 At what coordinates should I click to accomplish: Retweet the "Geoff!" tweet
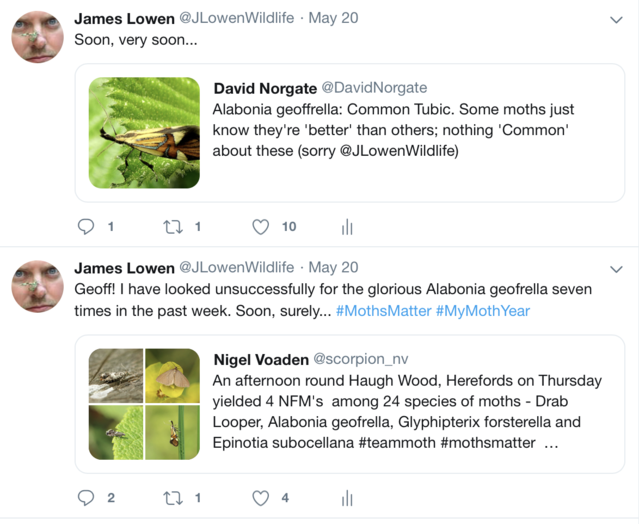coord(172,498)
